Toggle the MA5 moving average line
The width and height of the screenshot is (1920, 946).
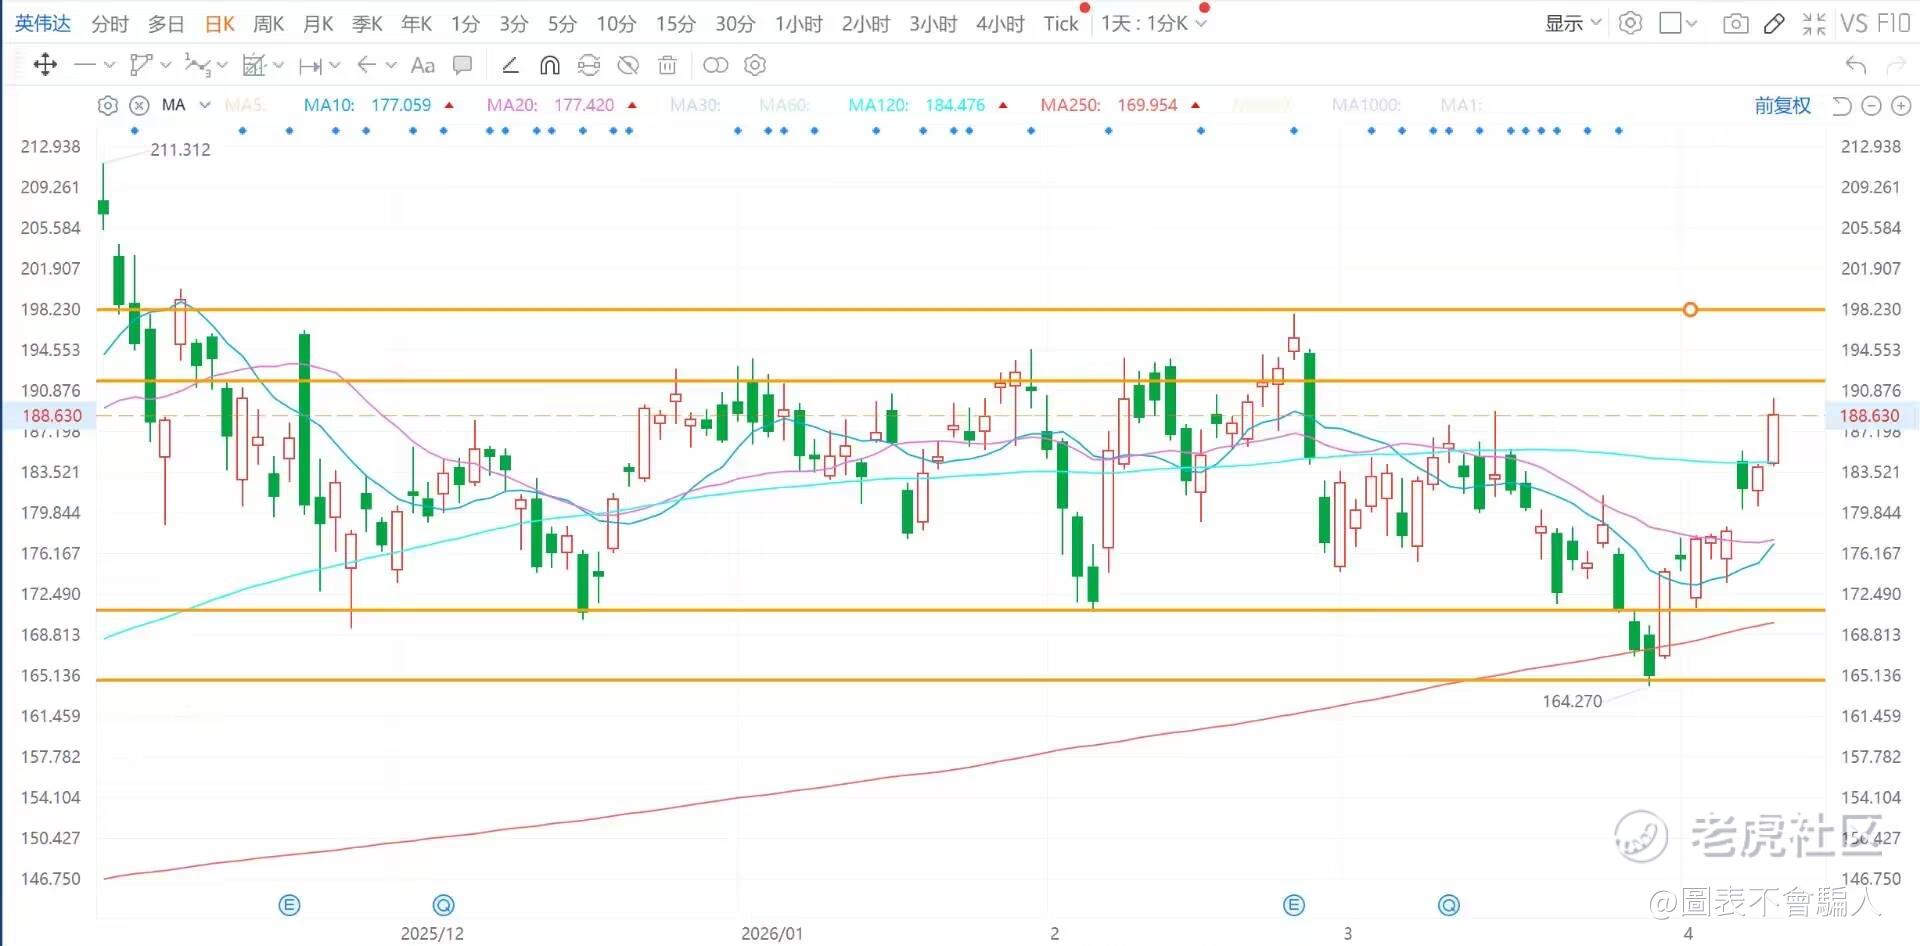tap(244, 105)
